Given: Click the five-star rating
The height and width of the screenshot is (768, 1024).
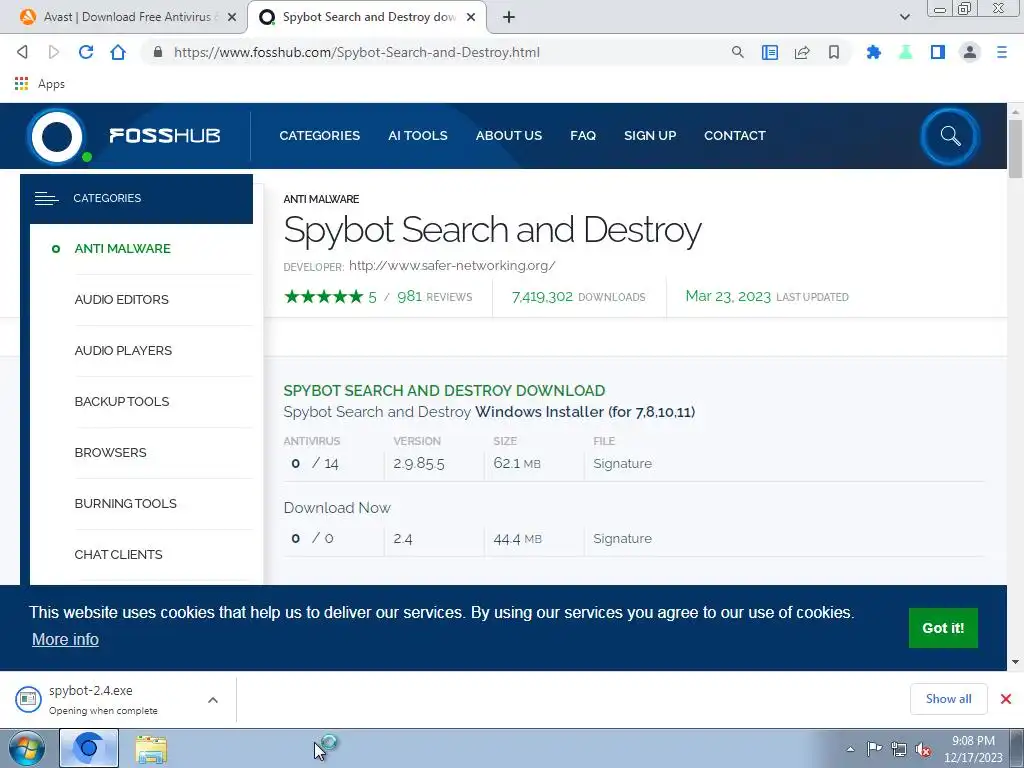Looking at the screenshot, I should 323,297.
